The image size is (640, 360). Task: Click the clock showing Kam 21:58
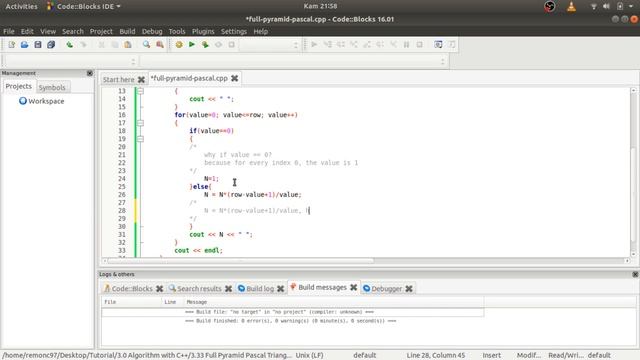[320, 6]
